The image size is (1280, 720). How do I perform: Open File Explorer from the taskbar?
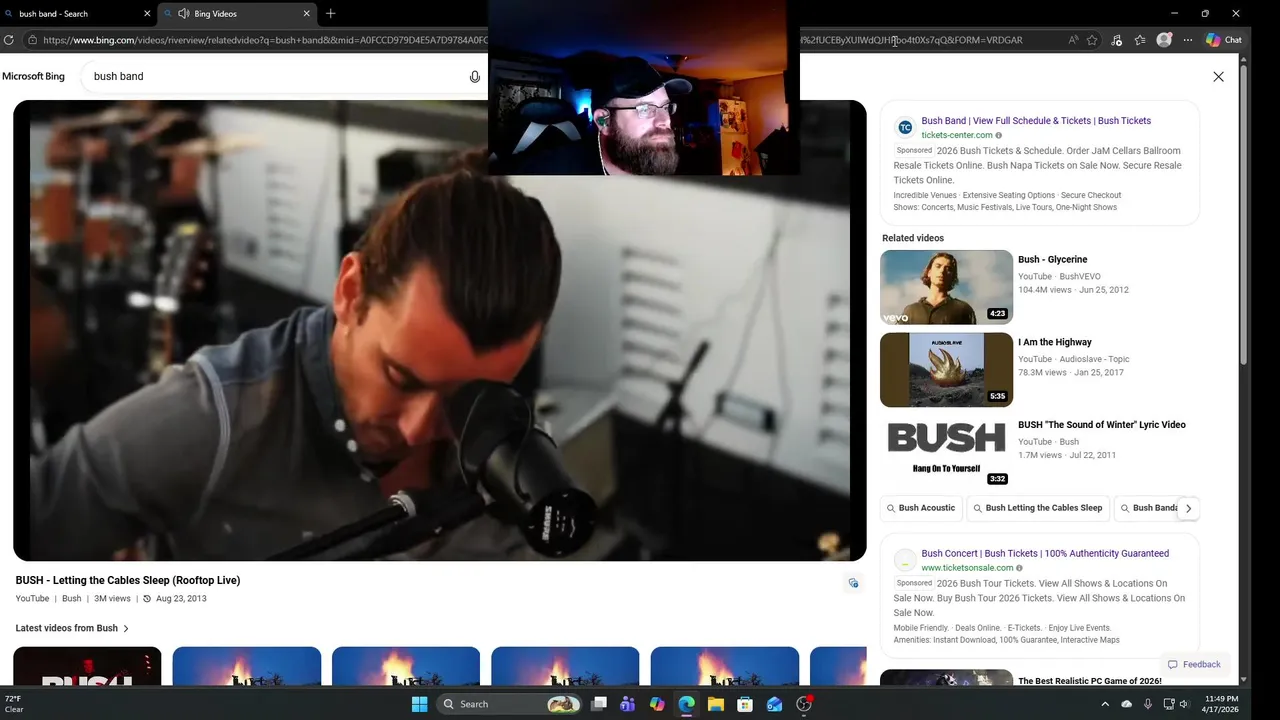coord(716,704)
